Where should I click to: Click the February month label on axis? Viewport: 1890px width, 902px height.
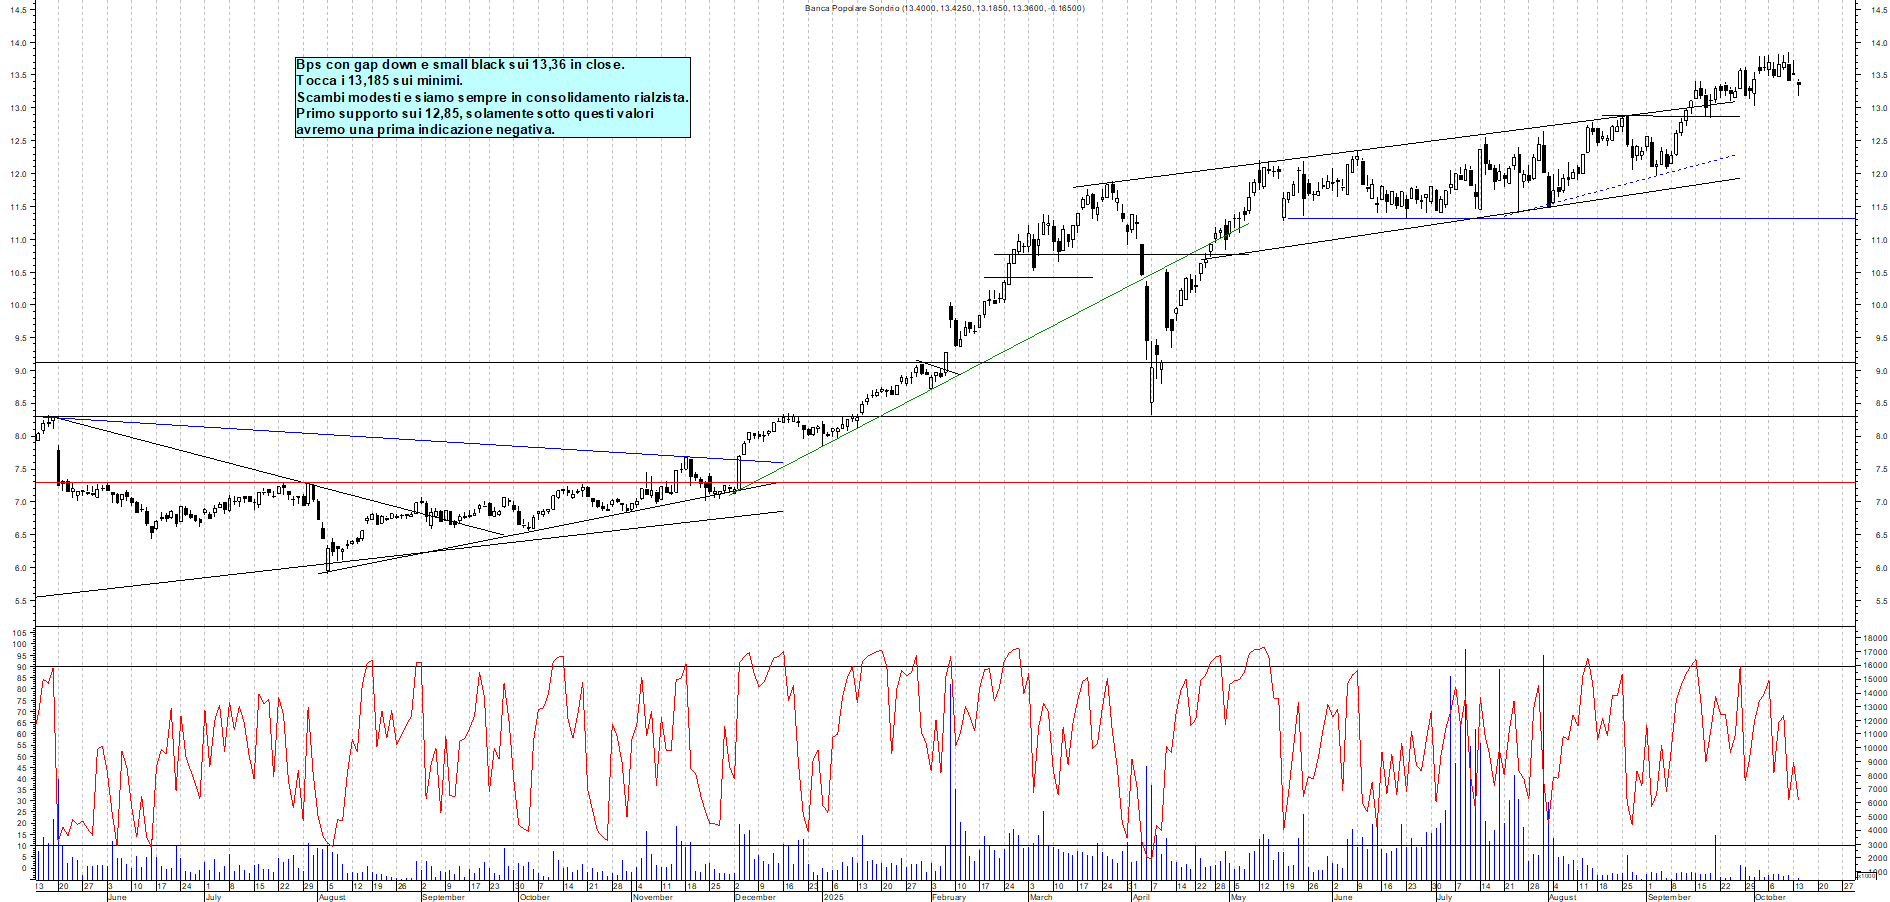tap(948, 897)
